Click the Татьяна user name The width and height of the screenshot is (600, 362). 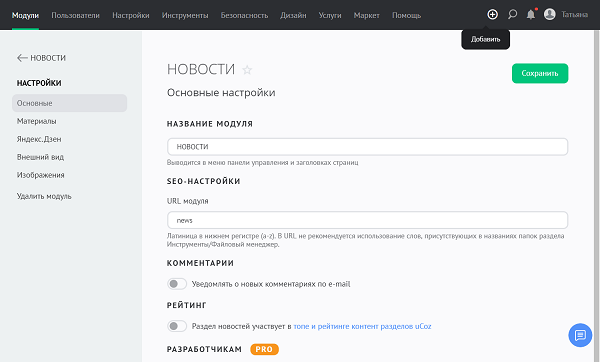pos(574,15)
